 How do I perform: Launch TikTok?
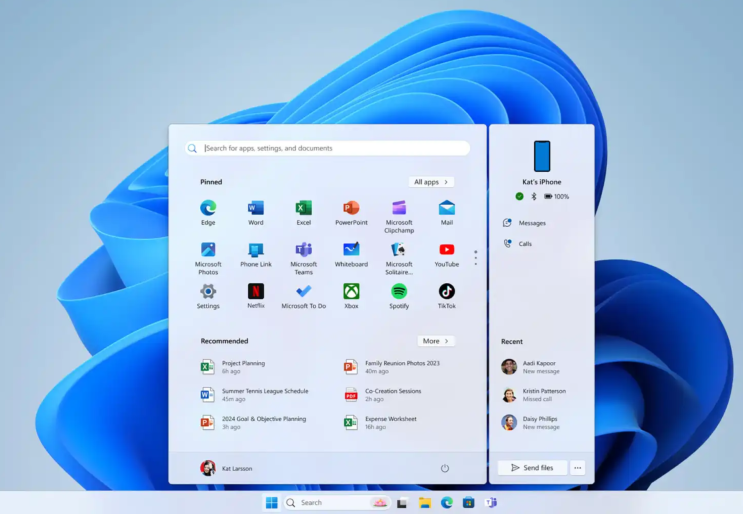(x=447, y=296)
